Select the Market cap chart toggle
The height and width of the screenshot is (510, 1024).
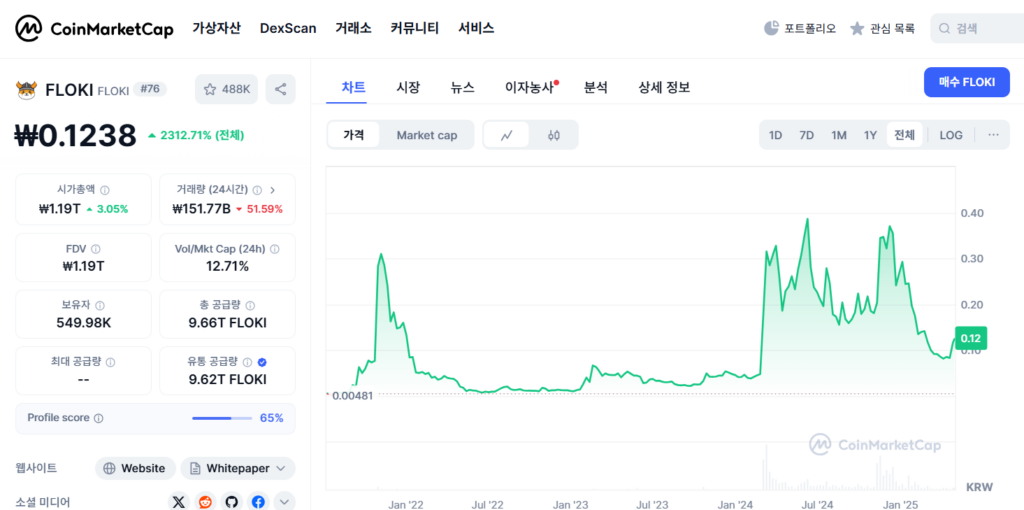coord(427,135)
